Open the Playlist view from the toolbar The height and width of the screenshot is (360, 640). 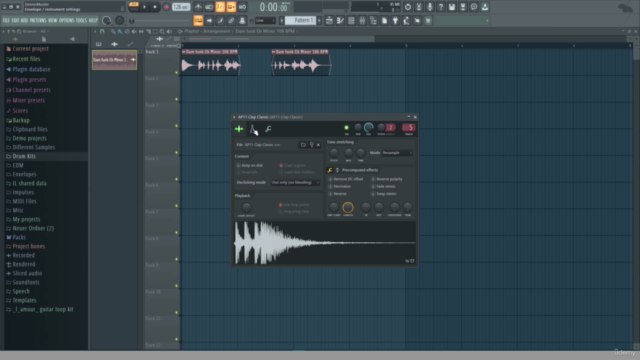coord(329,20)
